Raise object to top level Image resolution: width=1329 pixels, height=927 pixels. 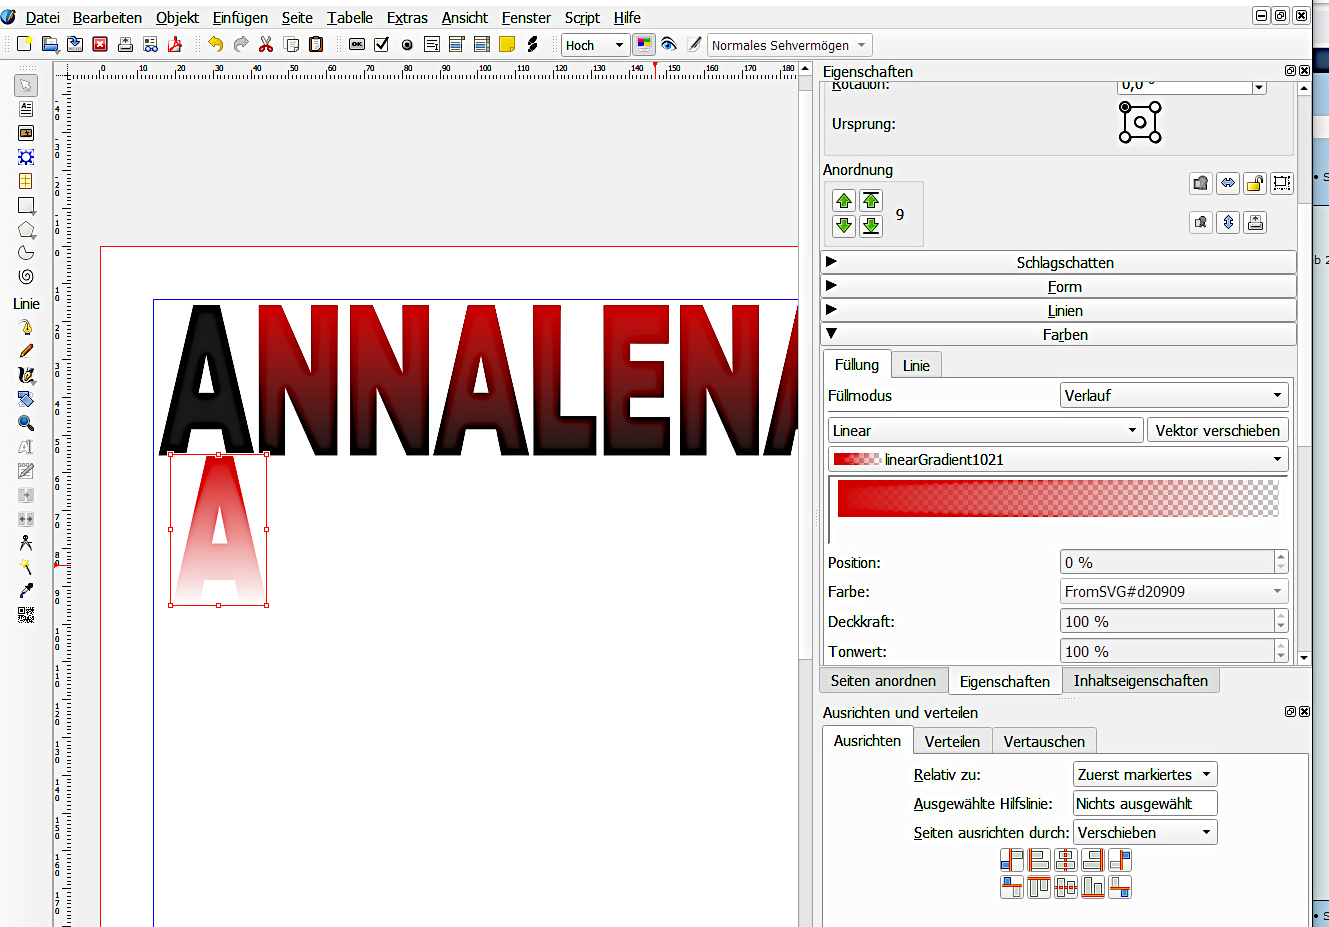[x=871, y=200]
